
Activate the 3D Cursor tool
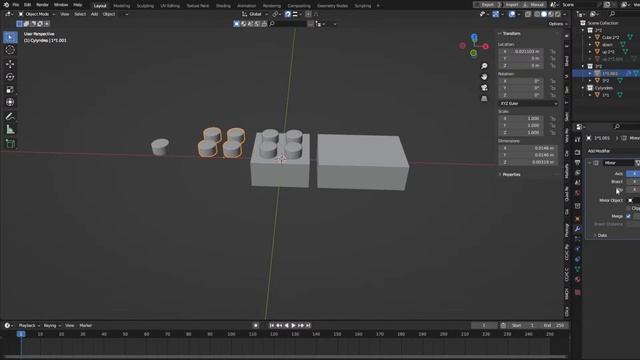pos(10,50)
